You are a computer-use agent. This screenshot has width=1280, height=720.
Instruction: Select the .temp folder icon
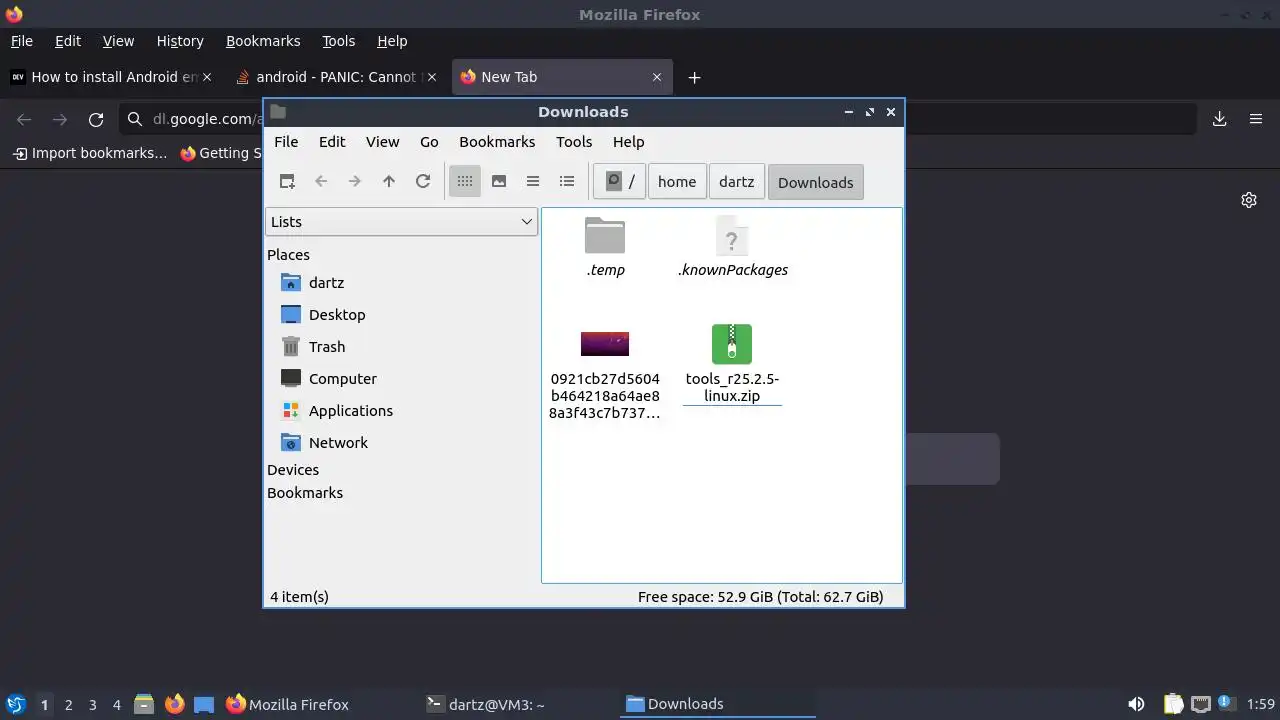click(605, 237)
